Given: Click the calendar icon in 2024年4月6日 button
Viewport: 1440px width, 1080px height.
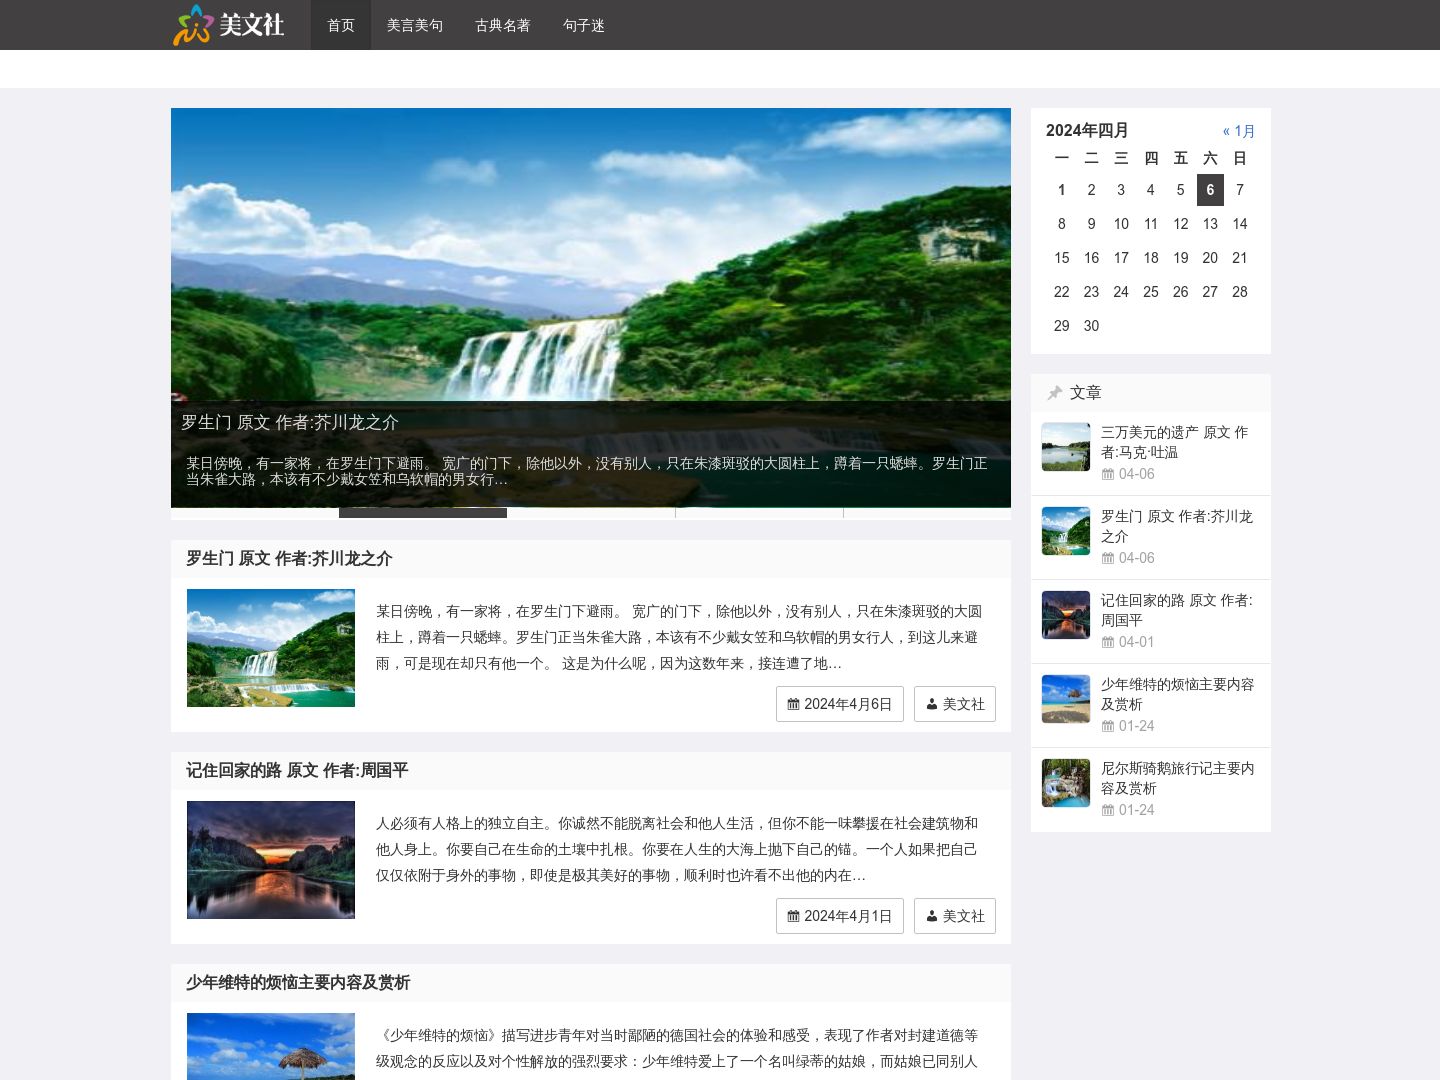Looking at the screenshot, I should click(793, 704).
